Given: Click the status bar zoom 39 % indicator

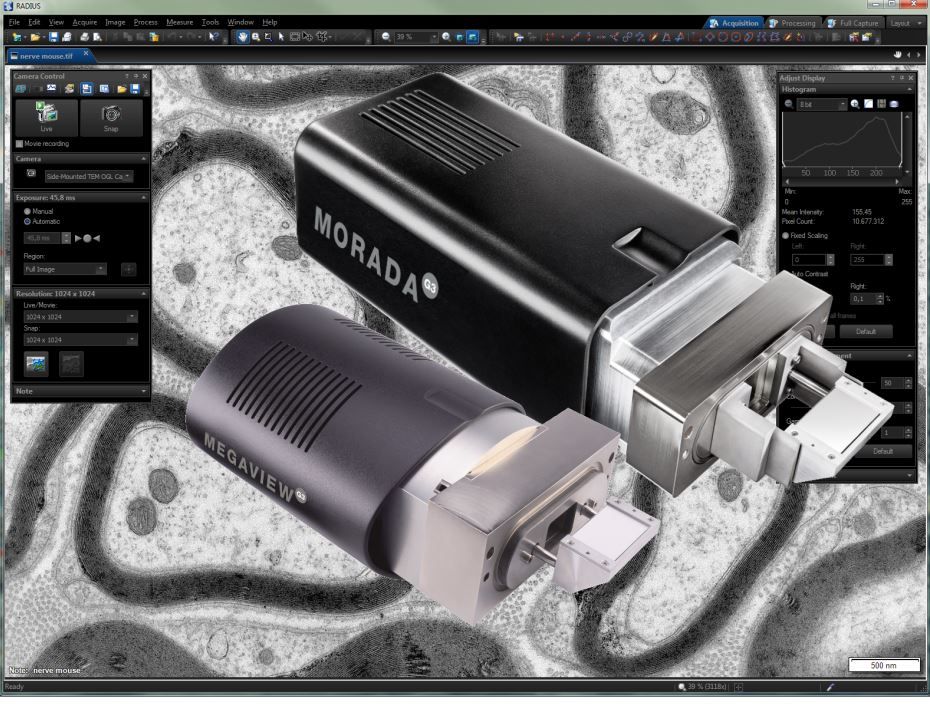Looking at the screenshot, I should [702, 687].
